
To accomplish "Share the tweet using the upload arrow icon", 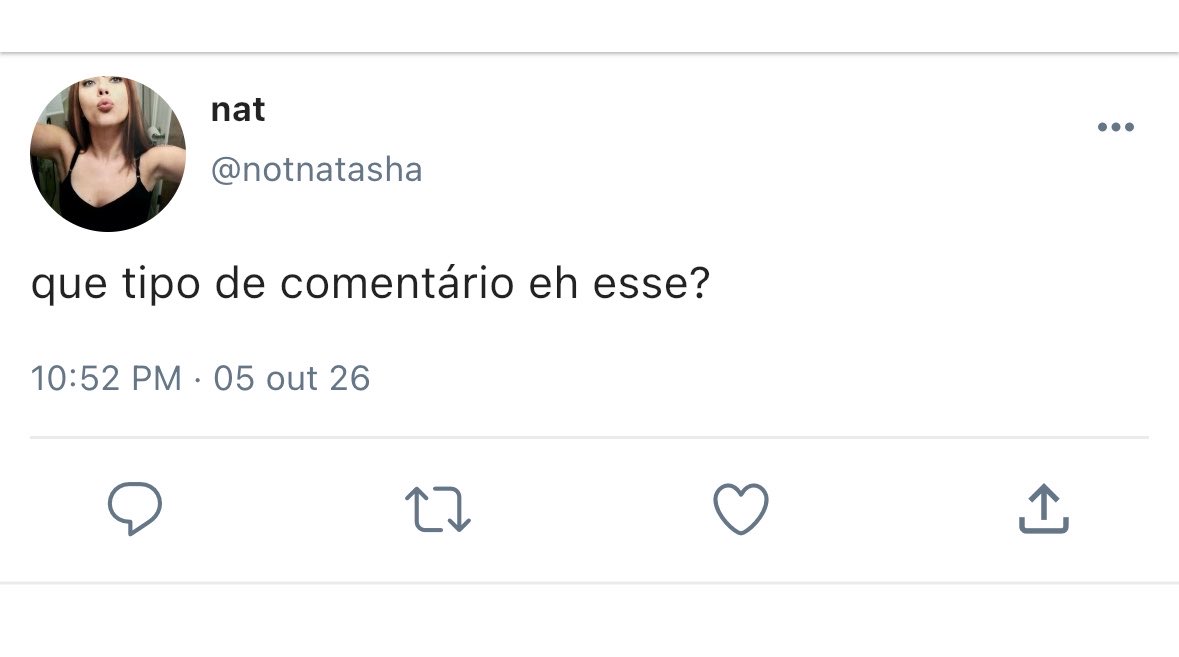I will tap(1044, 509).
